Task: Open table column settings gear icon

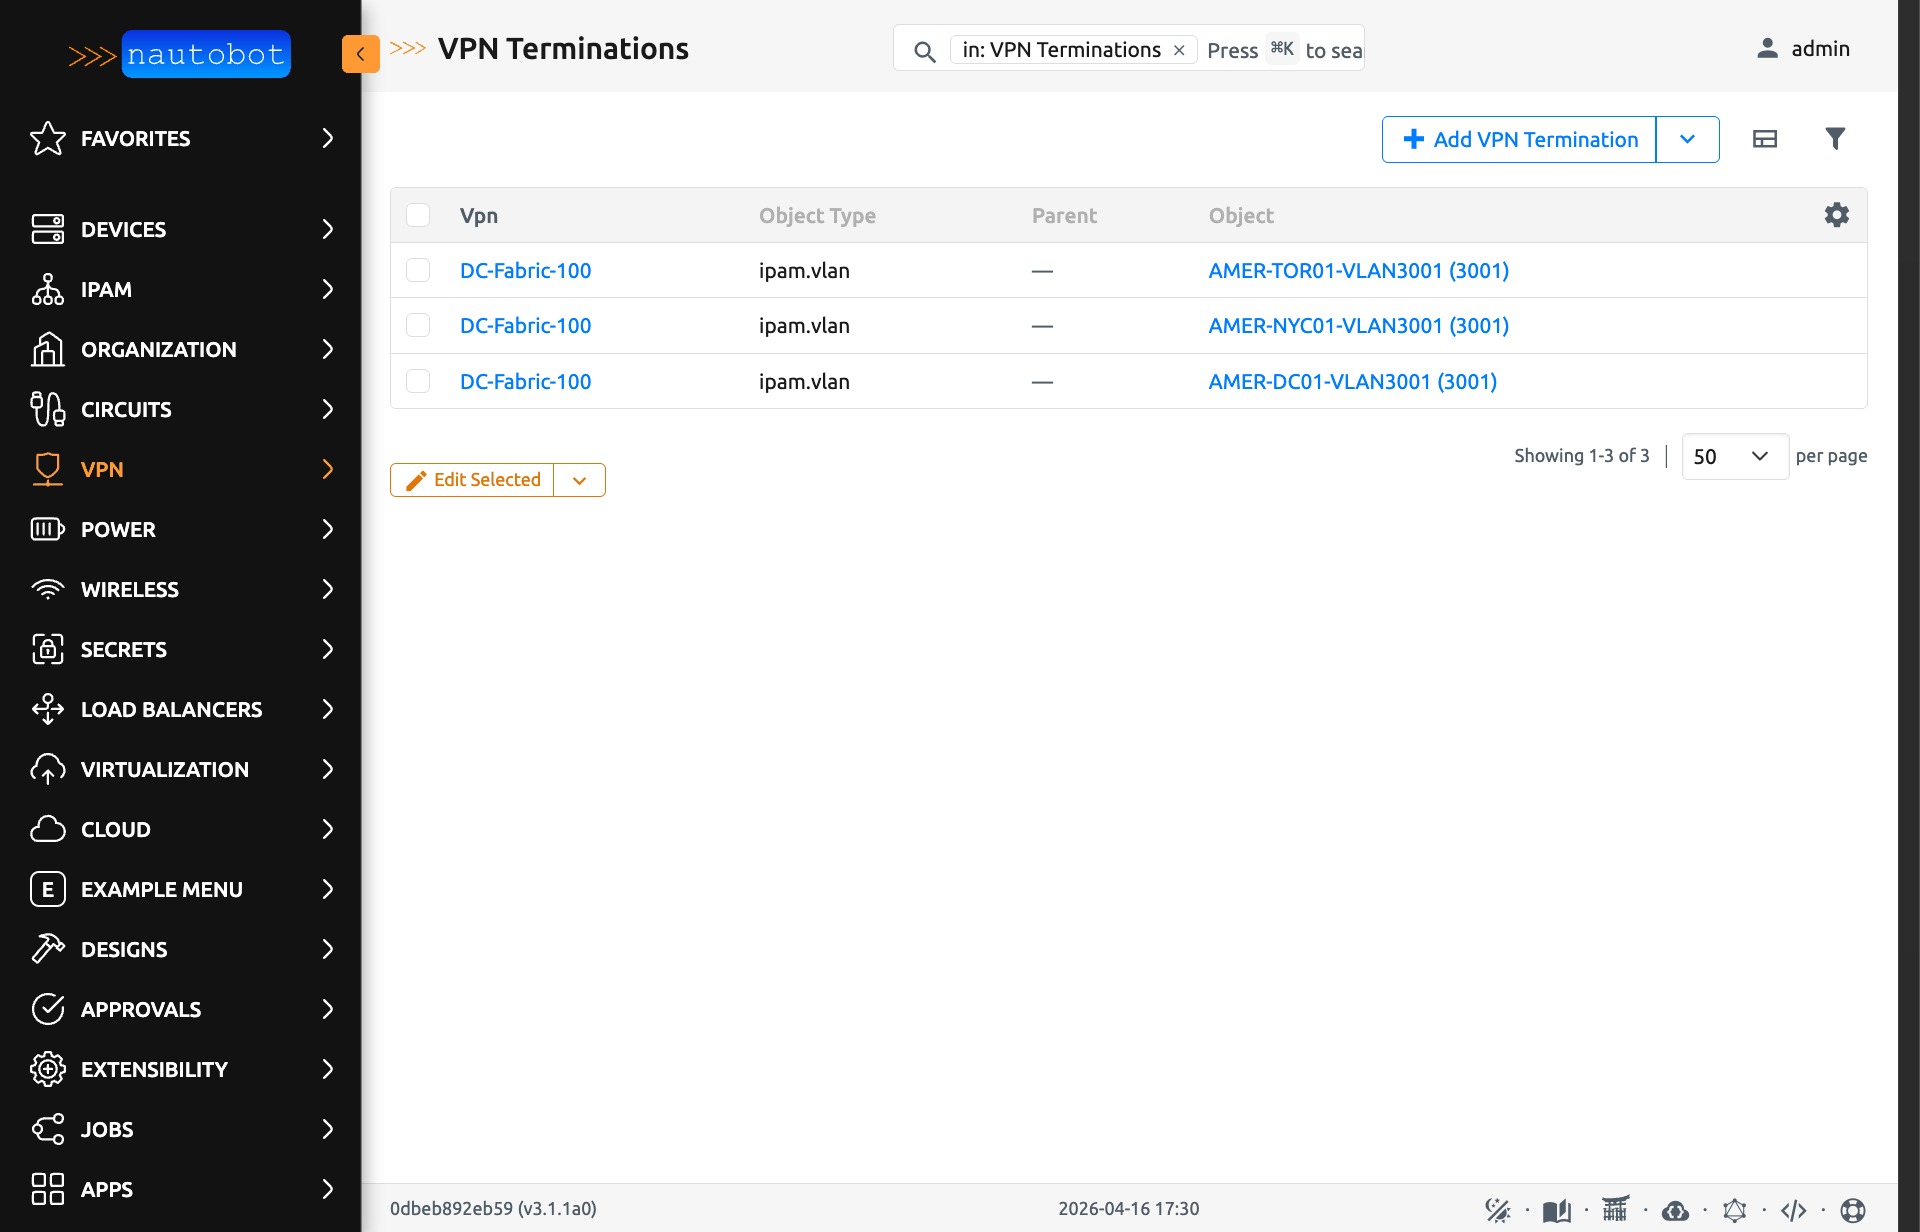Action: [1836, 215]
